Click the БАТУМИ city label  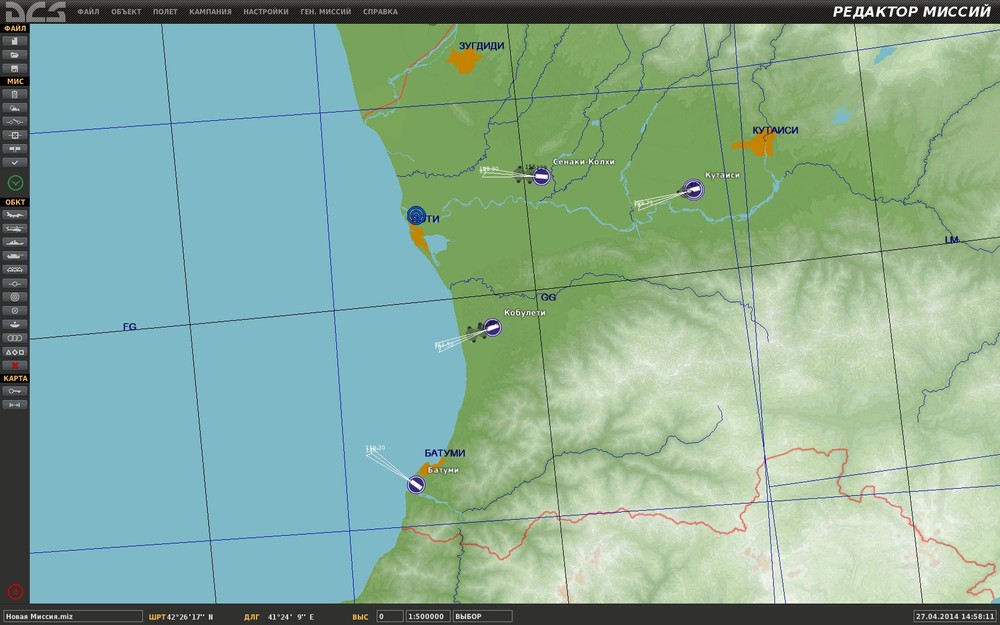pyautogui.click(x=445, y=453)
